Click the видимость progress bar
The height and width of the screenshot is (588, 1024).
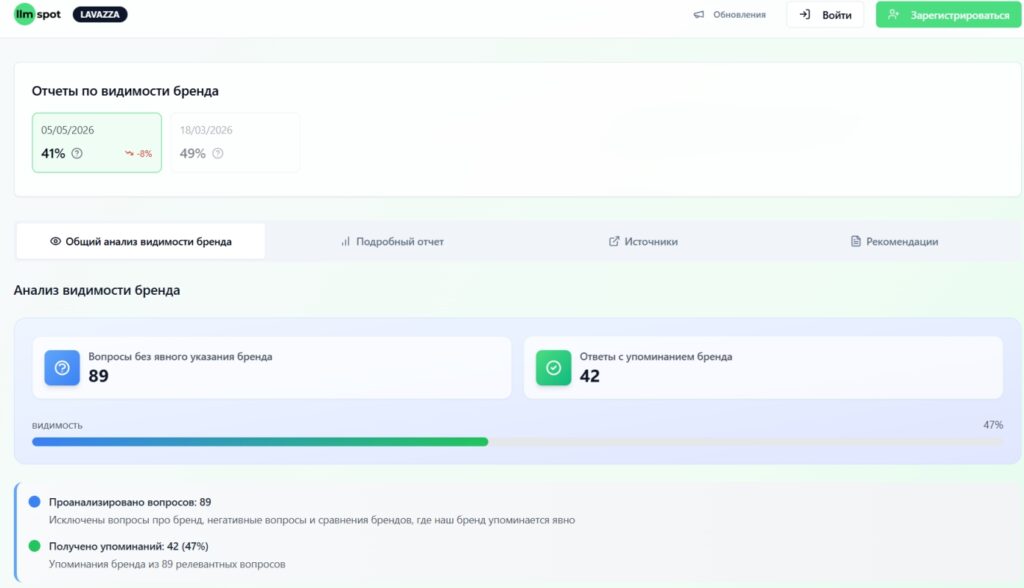[x=517, y=442]
